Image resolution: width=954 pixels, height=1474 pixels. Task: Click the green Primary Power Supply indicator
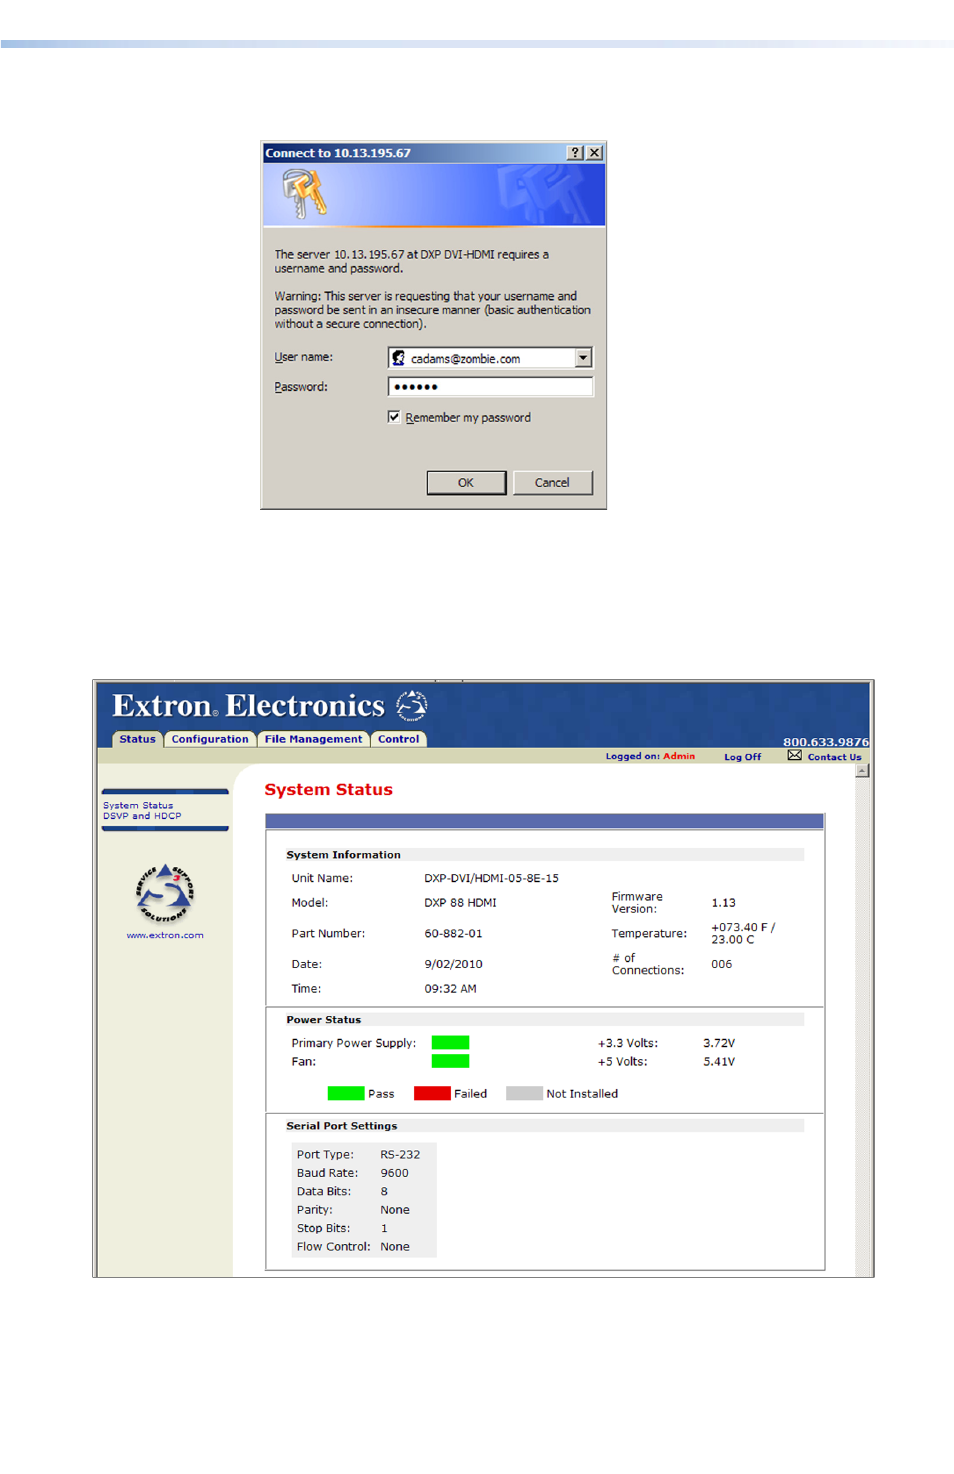pyautogui.click(x=450, y=1043)
